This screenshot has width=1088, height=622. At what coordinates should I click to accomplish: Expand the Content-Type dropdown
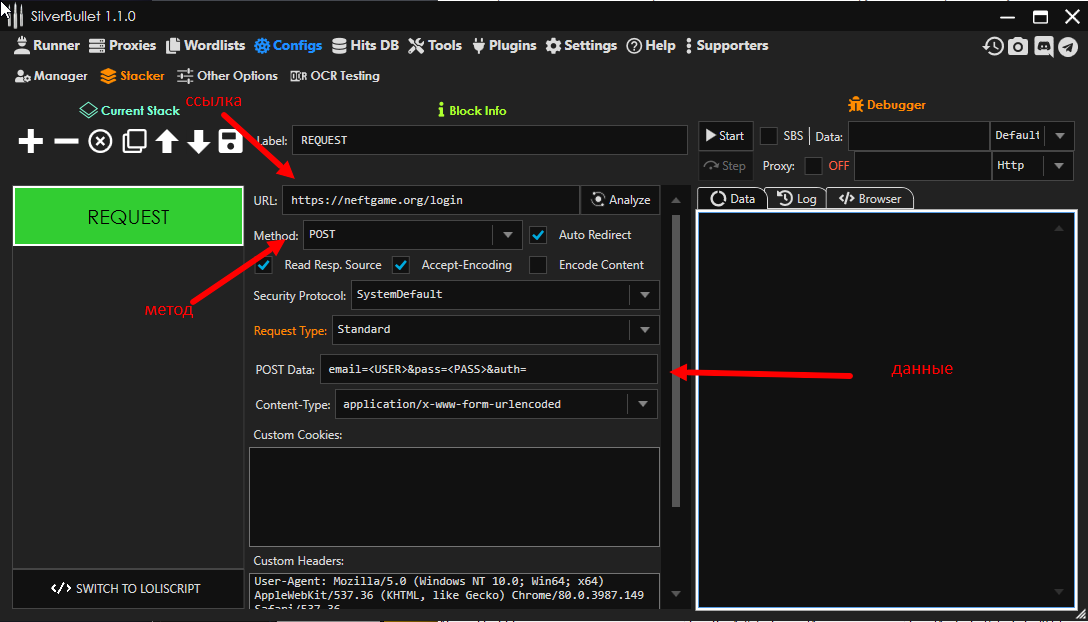pyautogui.click(x=643, y=404)
